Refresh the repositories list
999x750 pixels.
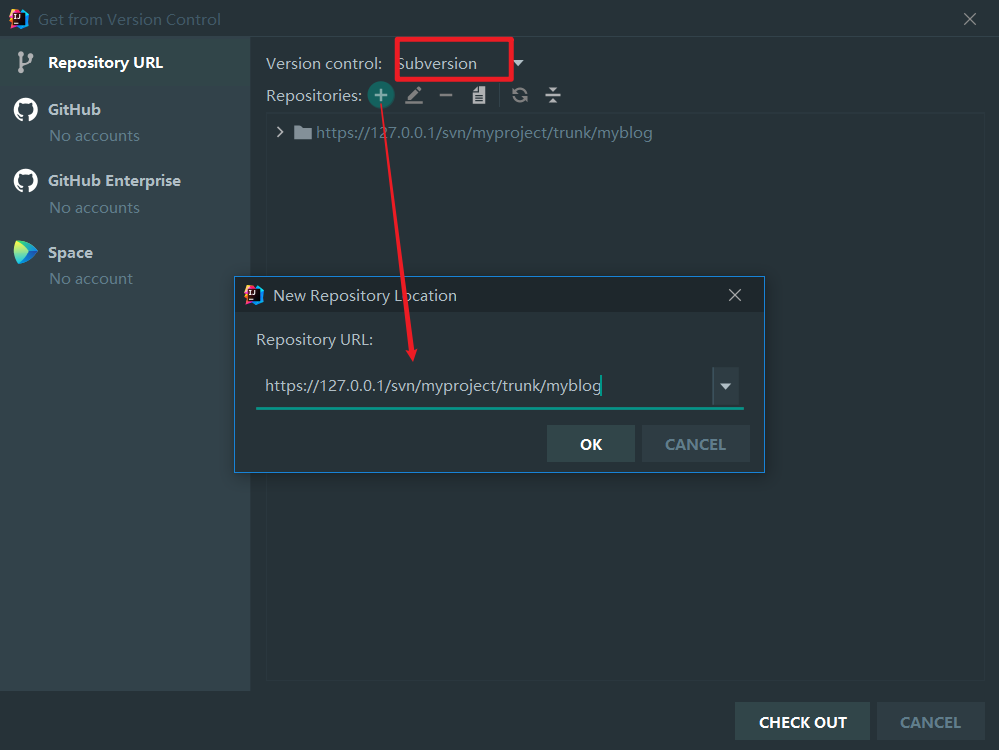[x=520, y=96]
